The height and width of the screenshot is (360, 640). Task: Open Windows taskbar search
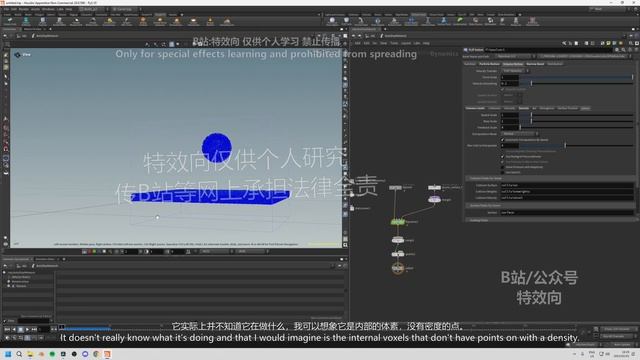(x=19, y=354)
